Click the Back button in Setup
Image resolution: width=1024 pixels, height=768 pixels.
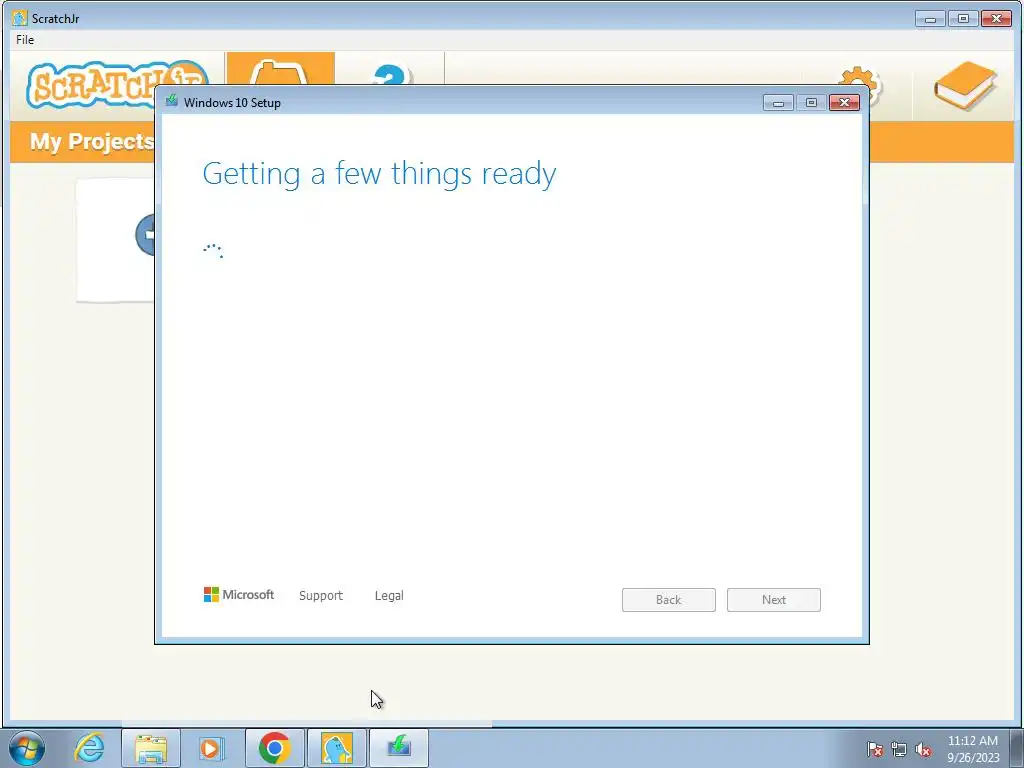coord(669,600)
